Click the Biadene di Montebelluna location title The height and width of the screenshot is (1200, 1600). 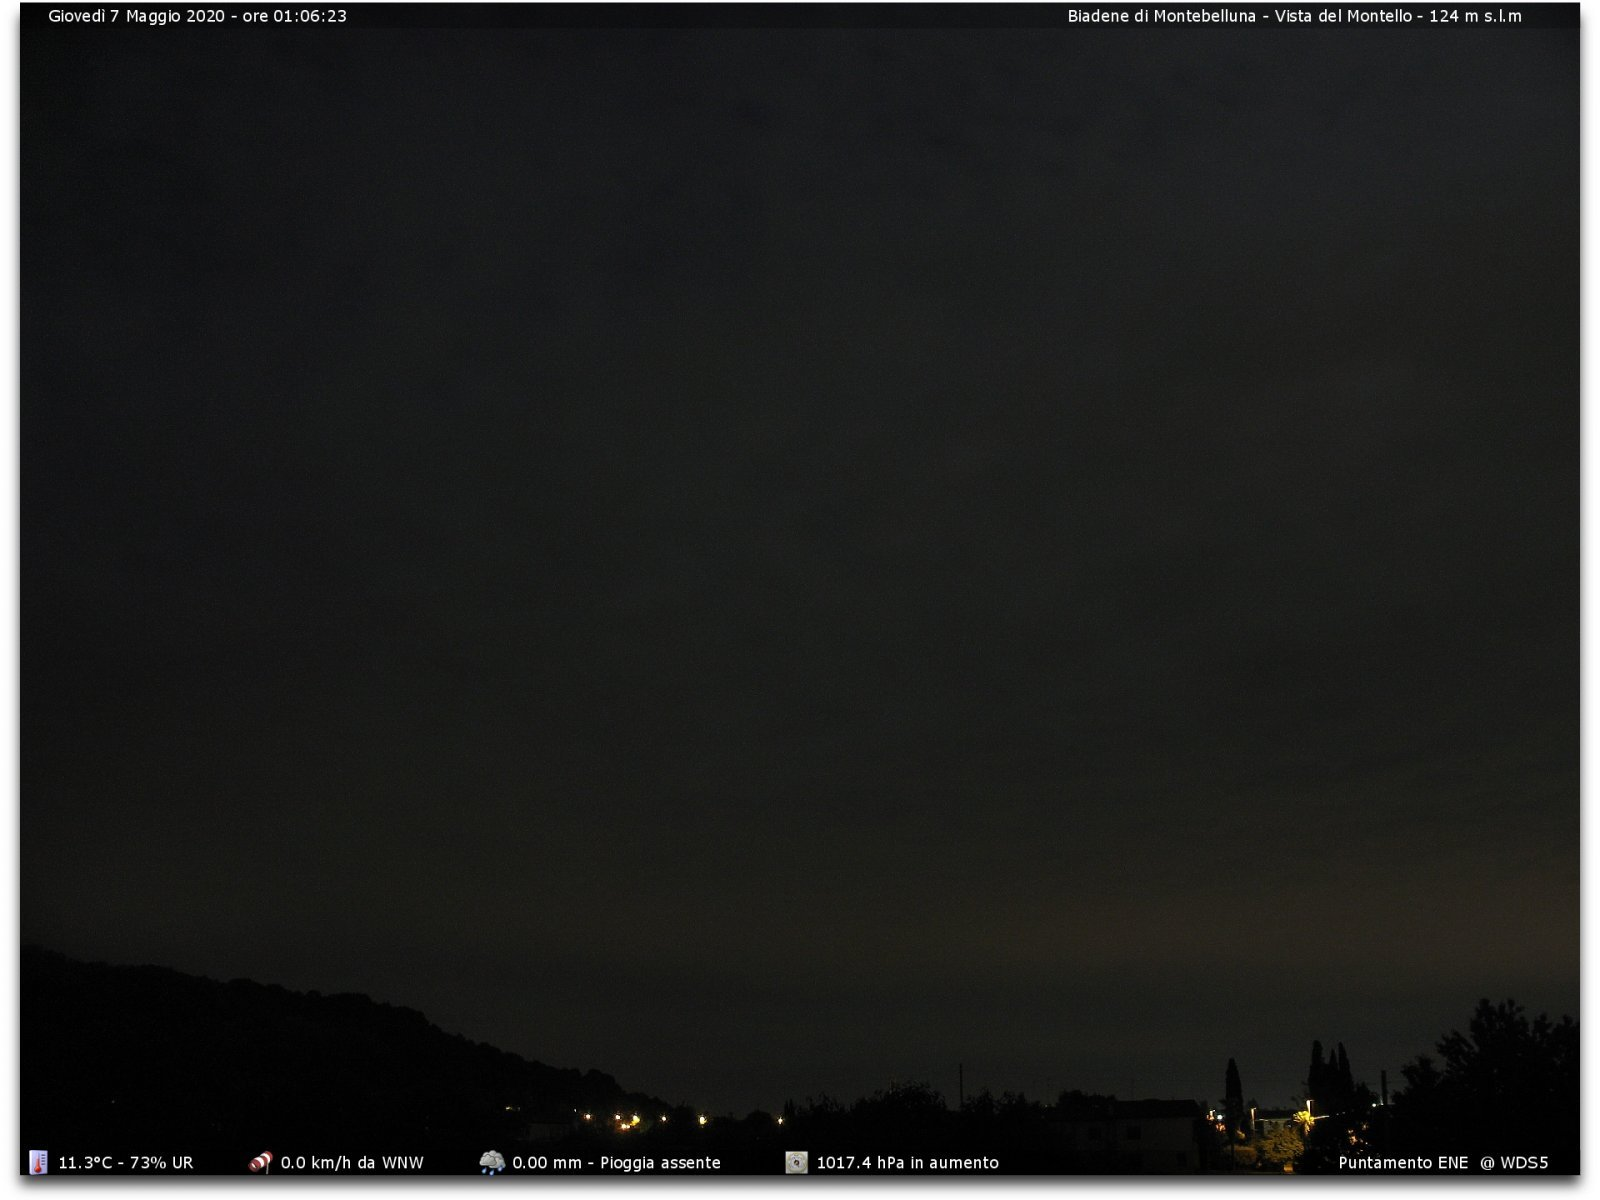pos(1161,16)
